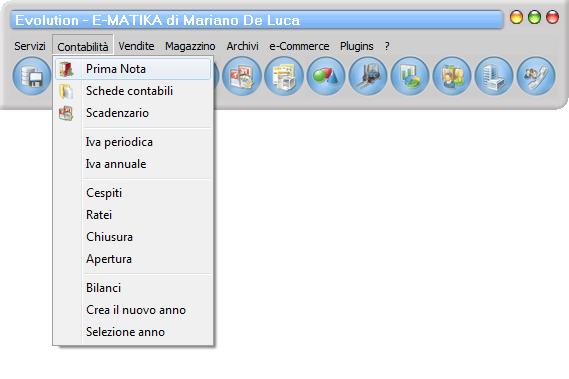The height and width of the screenshot is (379, 569).
Task: Select Chiusura menu entry
Action: [133, 237]
